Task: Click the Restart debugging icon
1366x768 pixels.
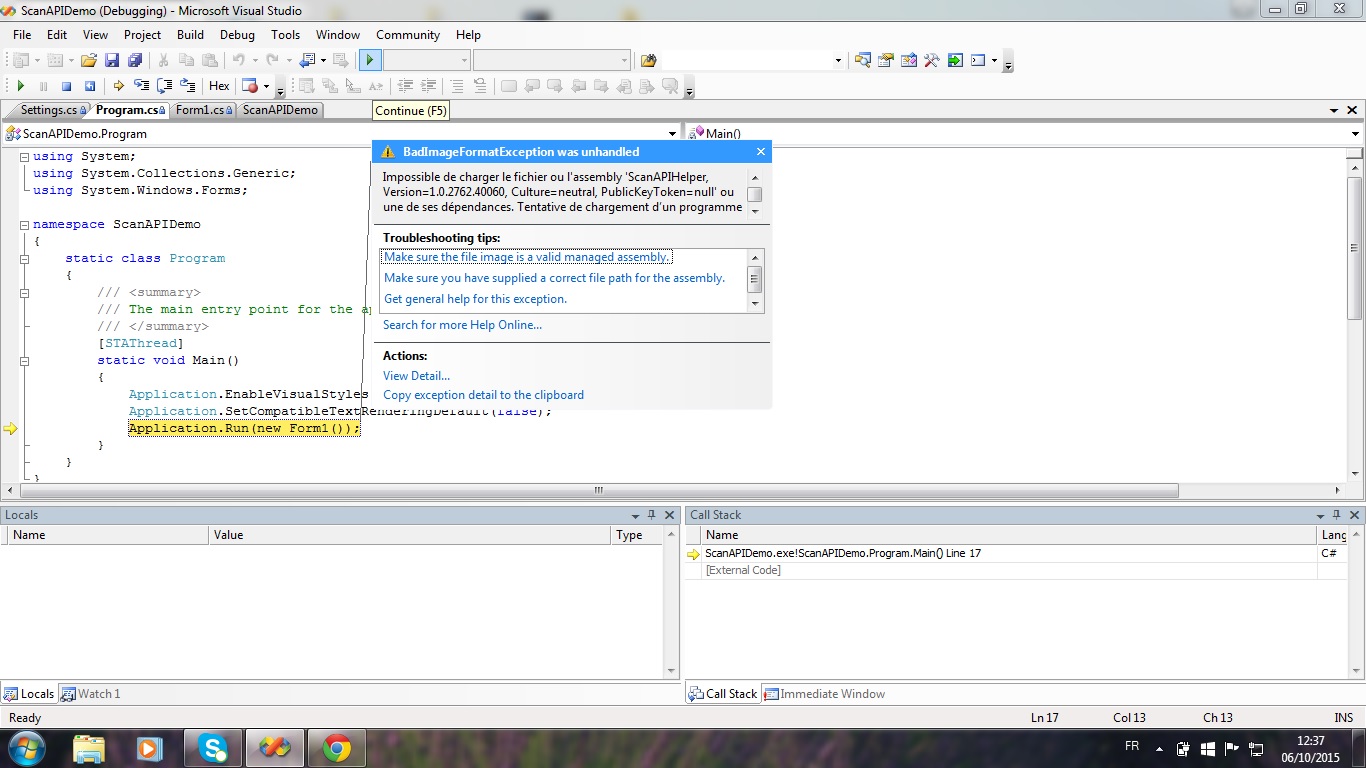Action: (89, 86)
